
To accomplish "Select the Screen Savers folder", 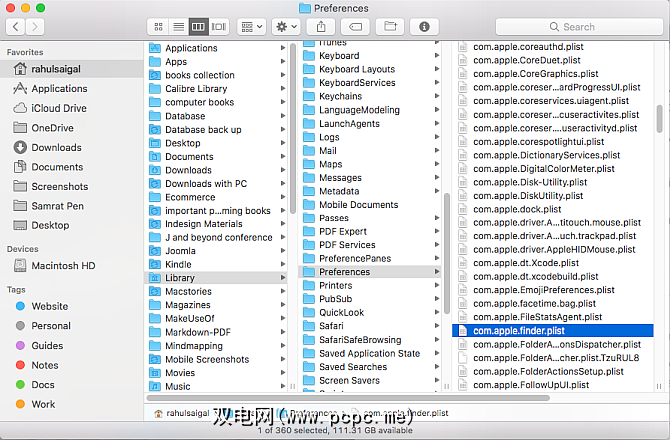I will (370, 380).
